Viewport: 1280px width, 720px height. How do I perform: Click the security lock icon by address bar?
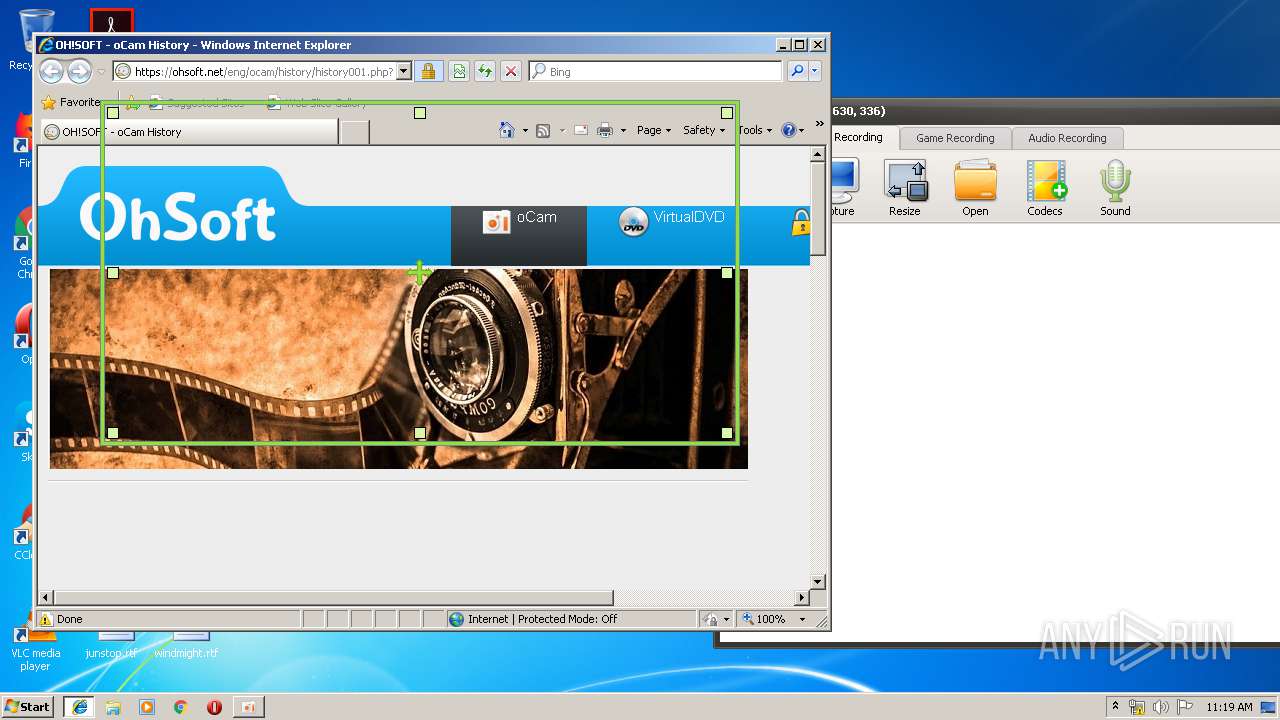428,71
